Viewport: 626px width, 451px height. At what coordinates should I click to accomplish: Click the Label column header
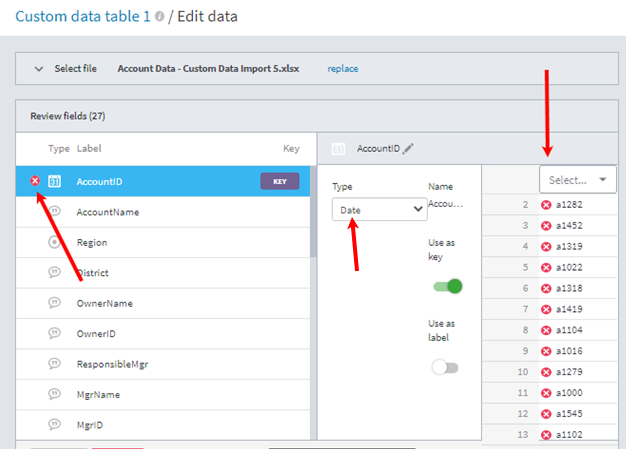pos(89,148)
